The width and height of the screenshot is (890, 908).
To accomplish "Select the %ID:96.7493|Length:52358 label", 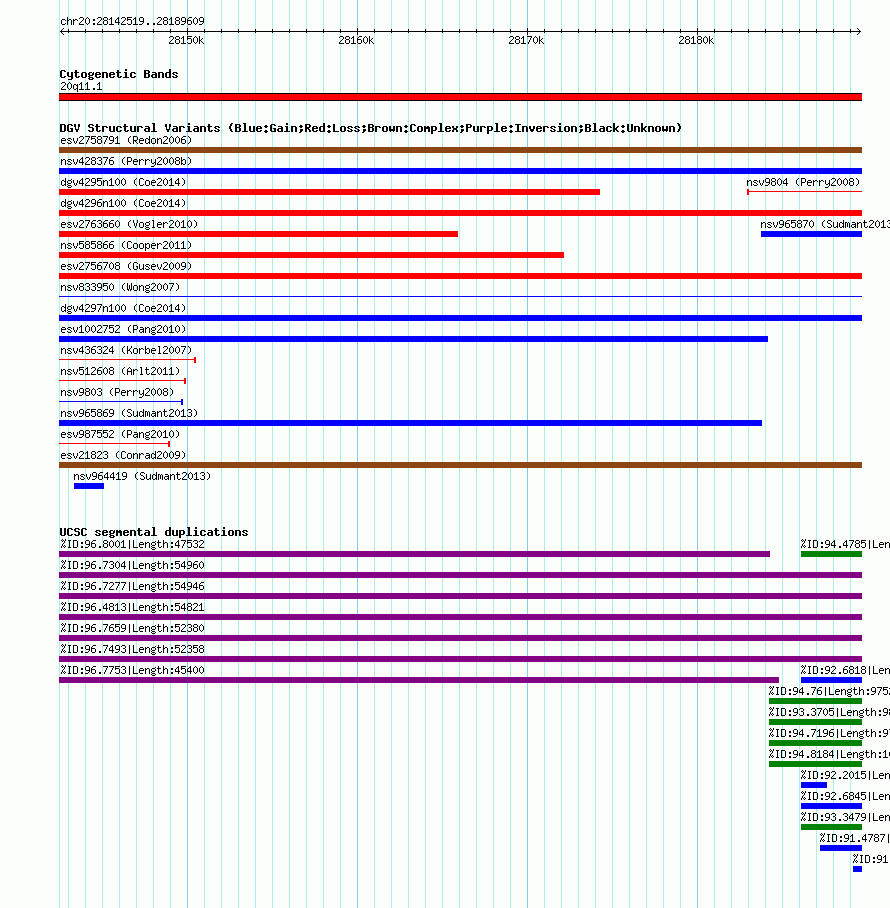I will 132,649.
